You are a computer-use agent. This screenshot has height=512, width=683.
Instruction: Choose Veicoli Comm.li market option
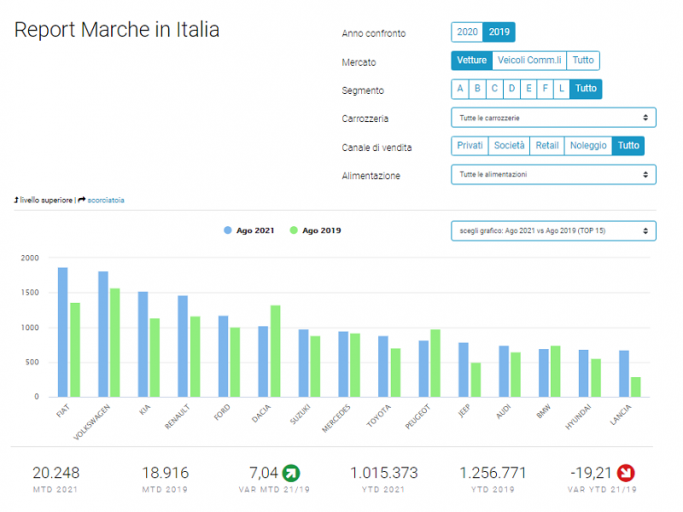(529, 60)
